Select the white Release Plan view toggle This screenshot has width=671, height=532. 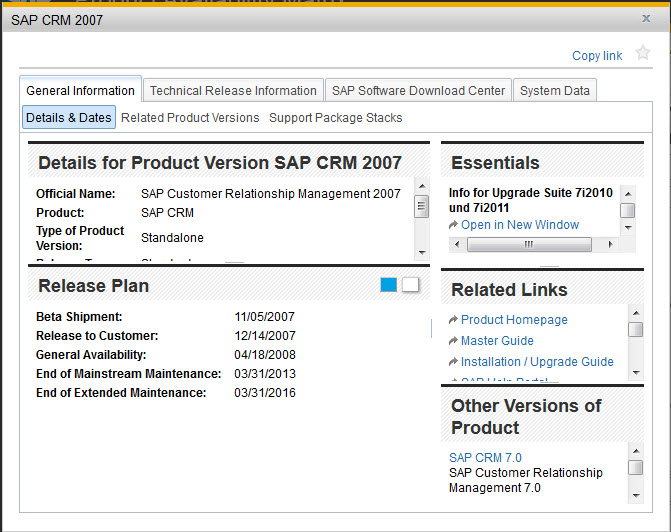(410, 285)
